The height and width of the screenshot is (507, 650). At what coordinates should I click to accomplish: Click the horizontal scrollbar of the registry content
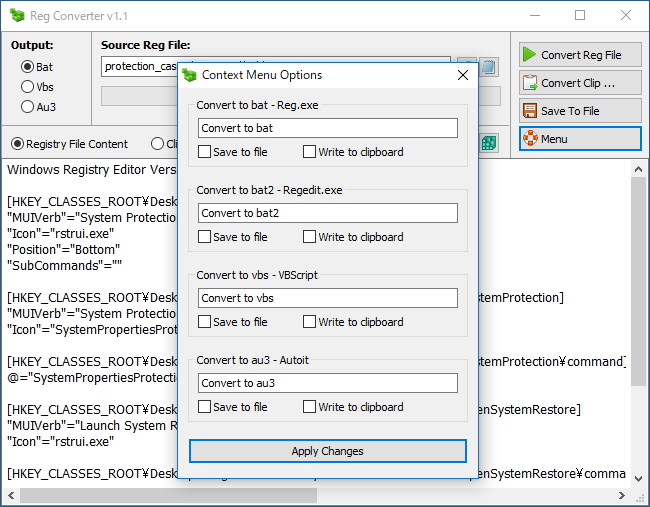click(170, 495)
